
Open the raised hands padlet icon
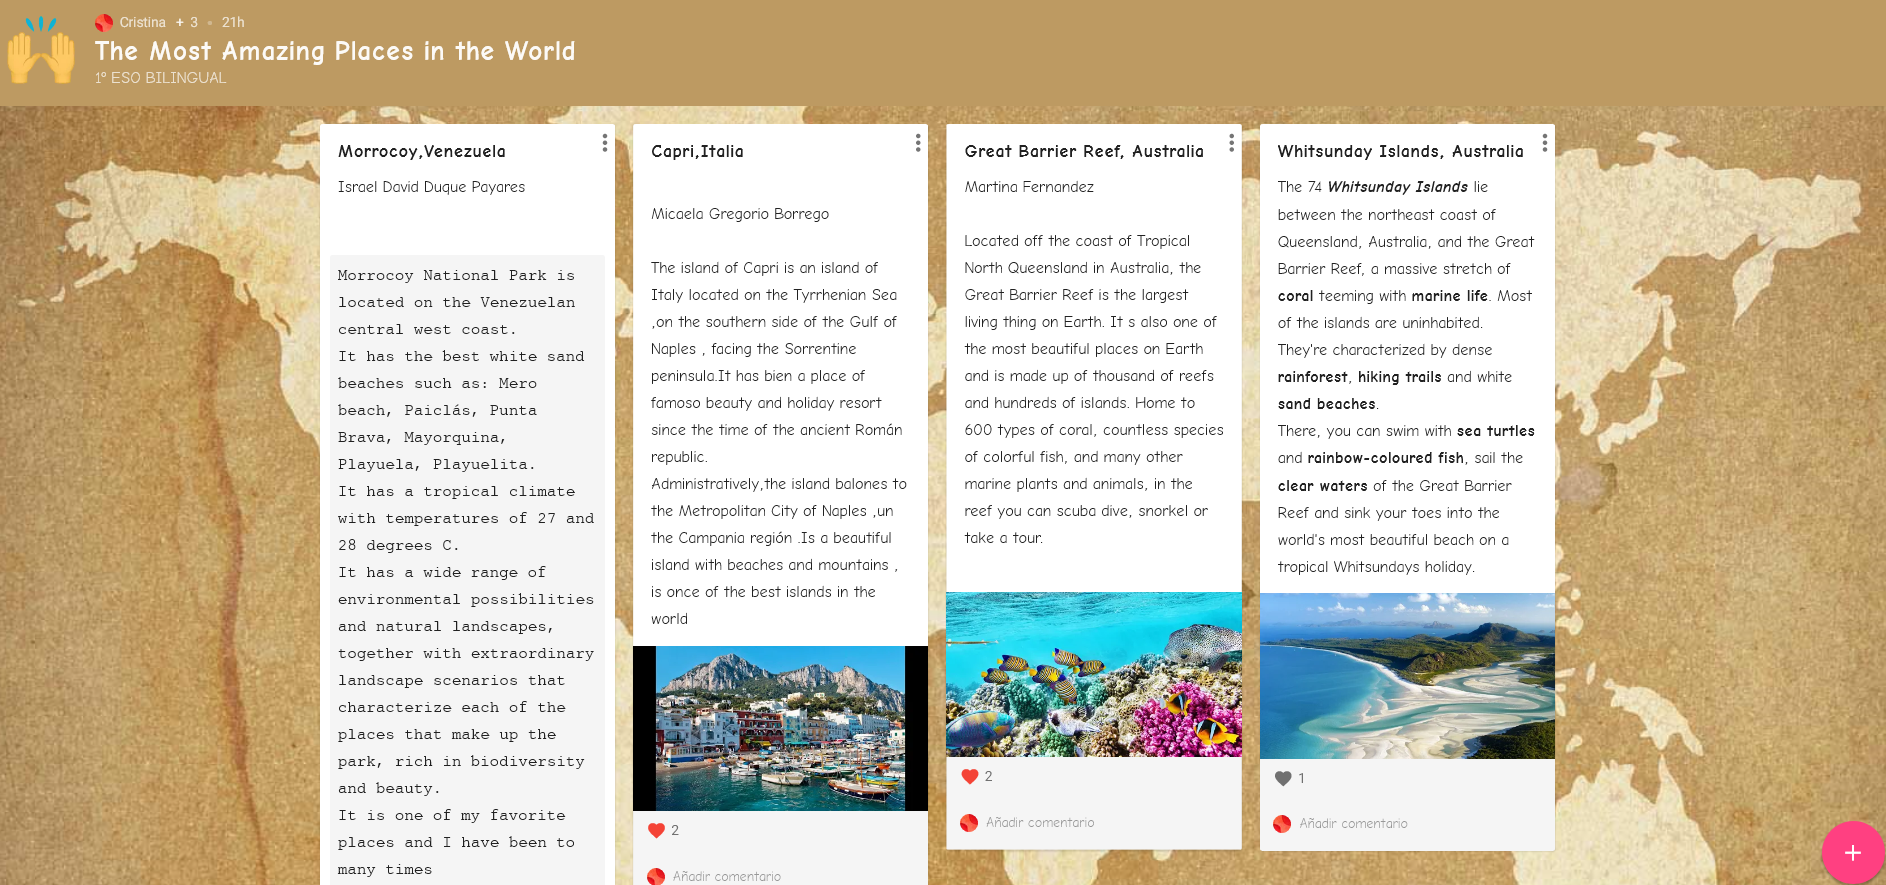41,52
